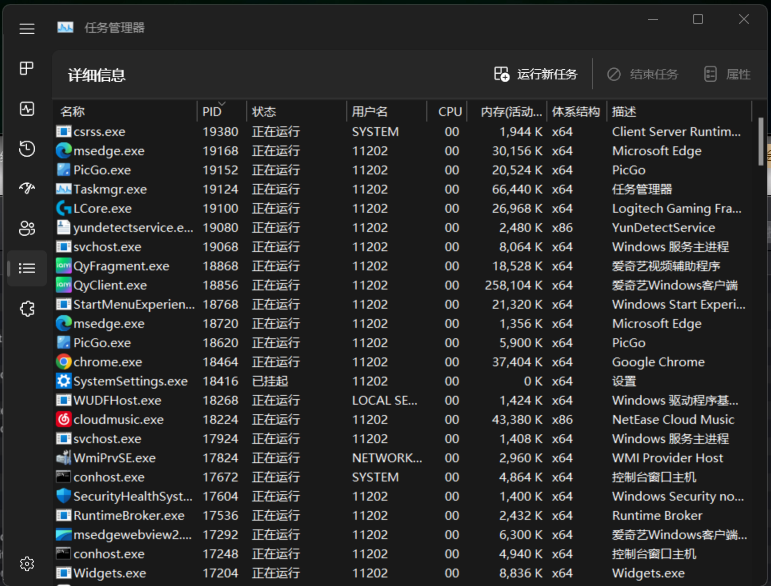Click the cloudmusic.exe NetEase icon
Viewport: 771px width, 586px height.
click(63, 419)
